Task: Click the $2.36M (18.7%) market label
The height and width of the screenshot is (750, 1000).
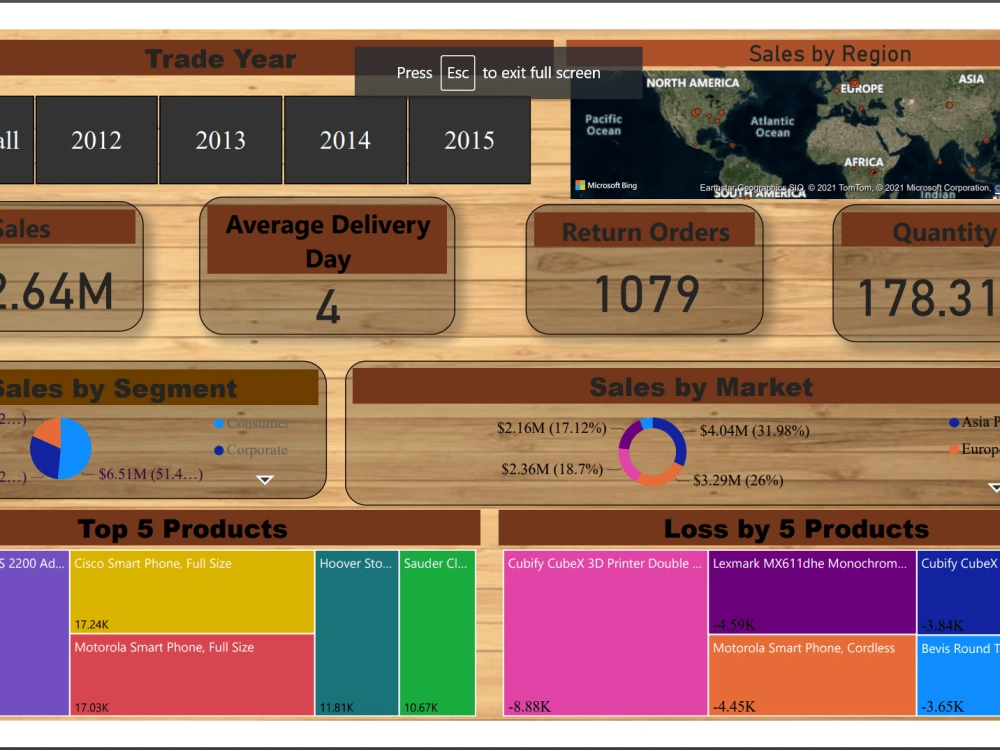Action: (x=552, y=469)
